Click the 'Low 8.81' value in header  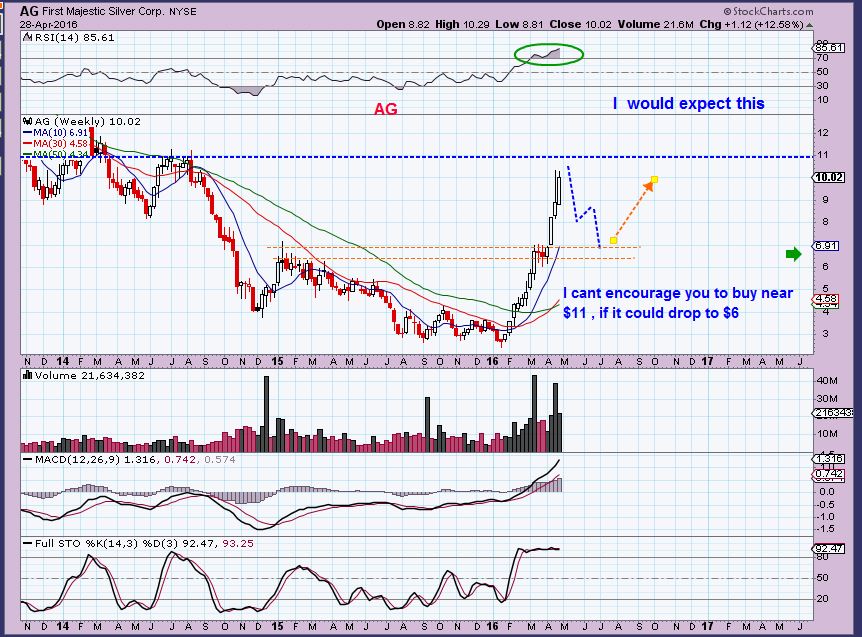point(519,24)
